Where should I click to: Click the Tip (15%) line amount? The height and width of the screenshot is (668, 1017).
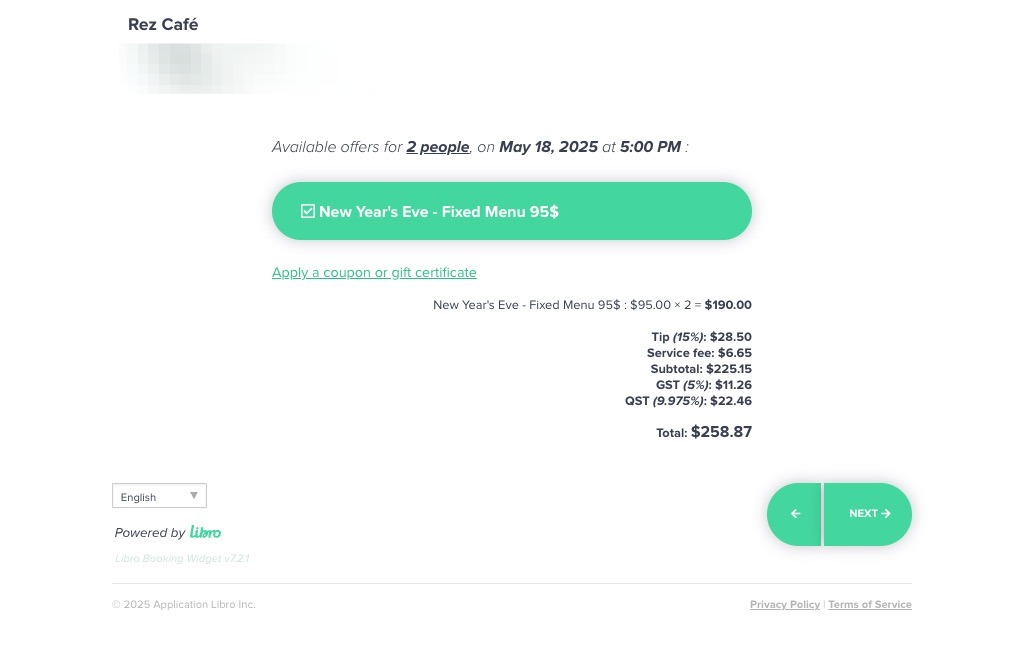coord(730,337)
